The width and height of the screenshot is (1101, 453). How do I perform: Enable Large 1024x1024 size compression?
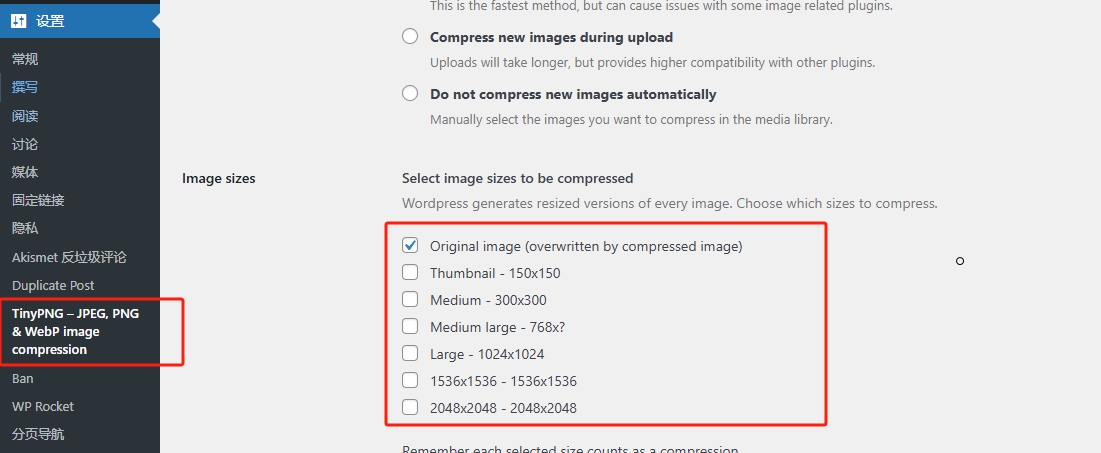[410, 353]
